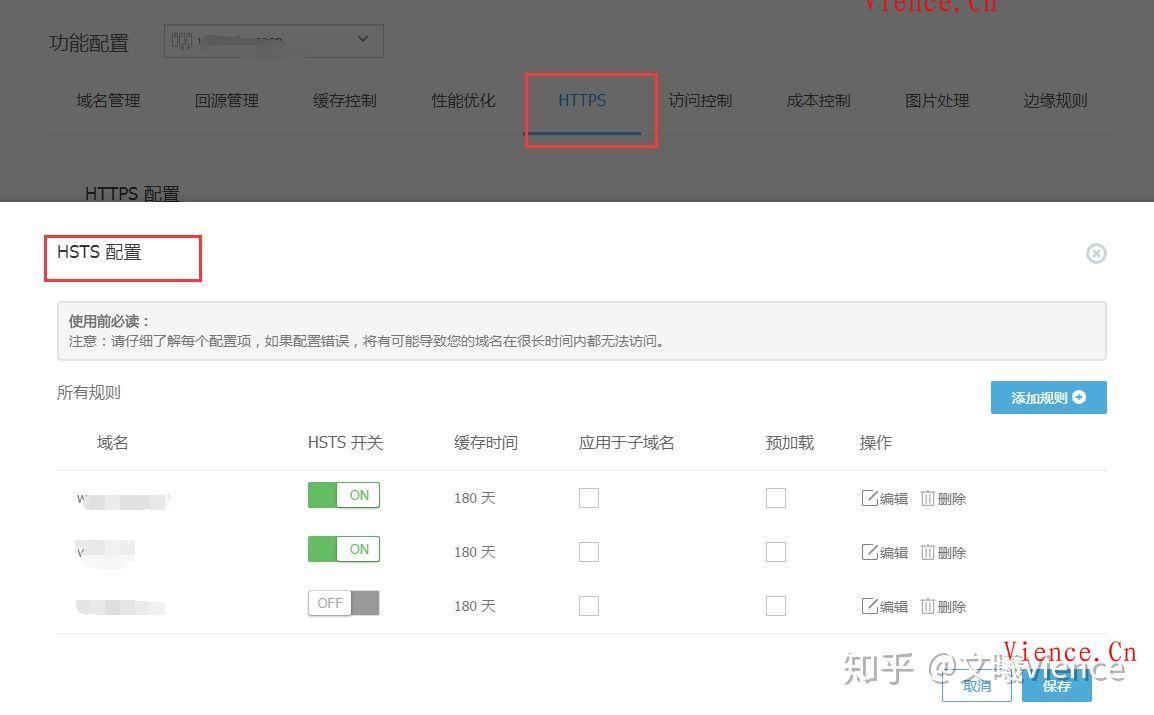
Task: Click the 添加规则 button
Action: 1048,397
